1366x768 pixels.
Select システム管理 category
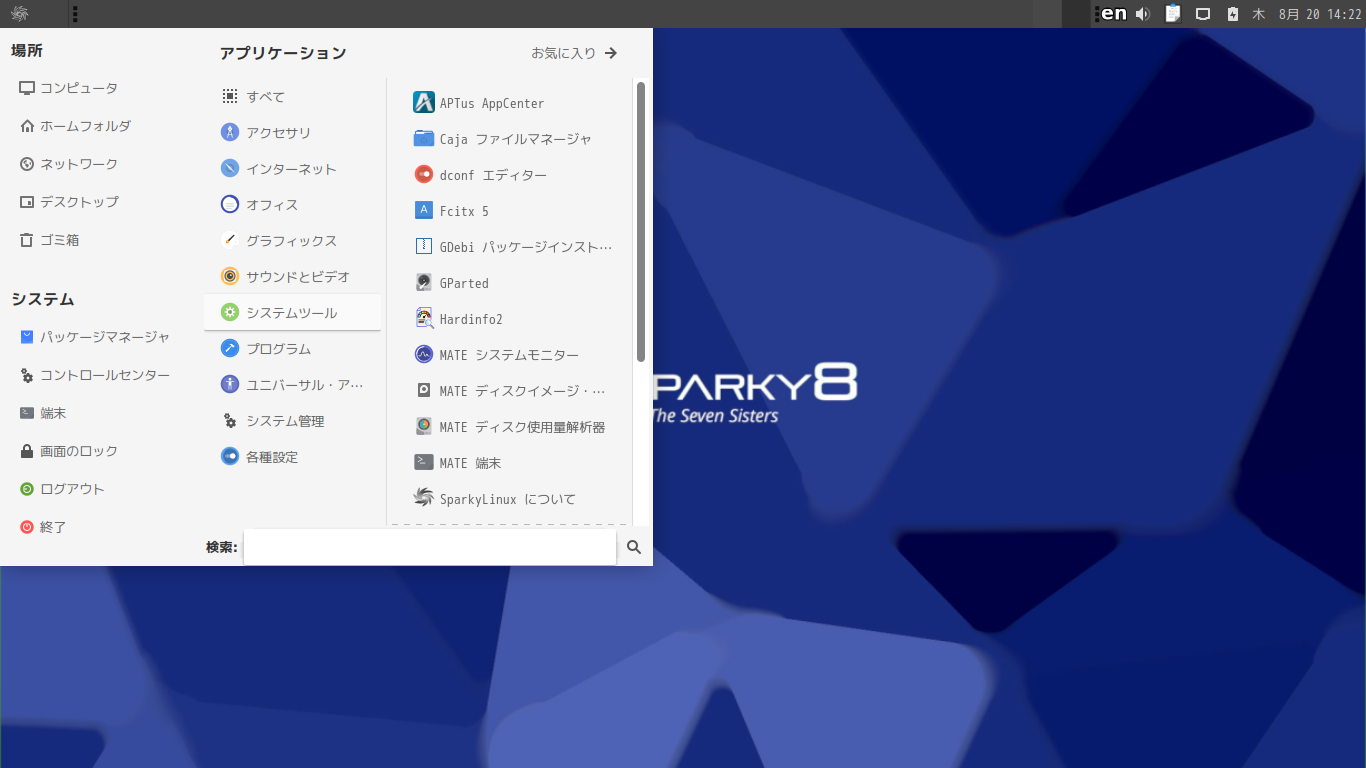(292, 421)
